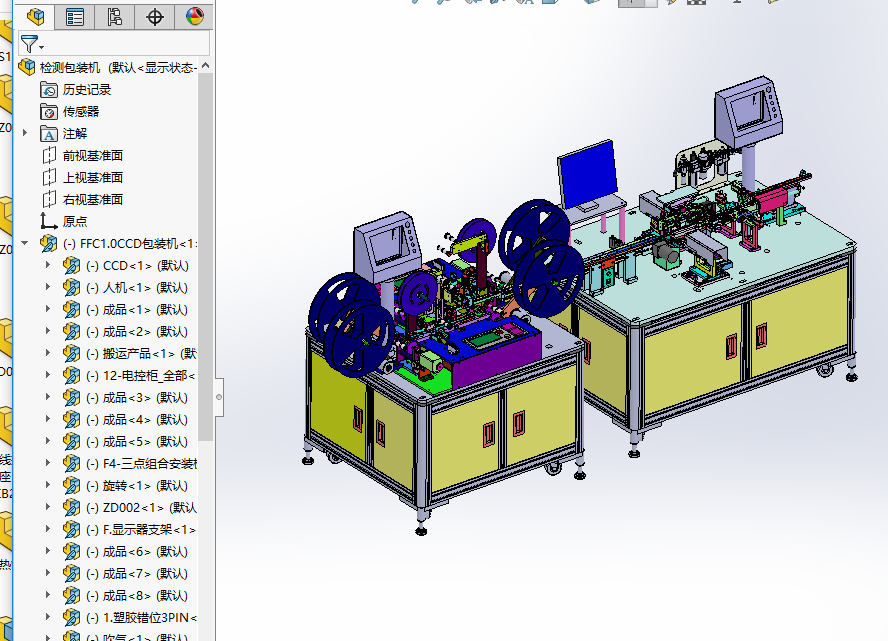The width and height of the screenshot is (888, 641).
Task: Expand the 成品<2> component
Action: [48, 331]
